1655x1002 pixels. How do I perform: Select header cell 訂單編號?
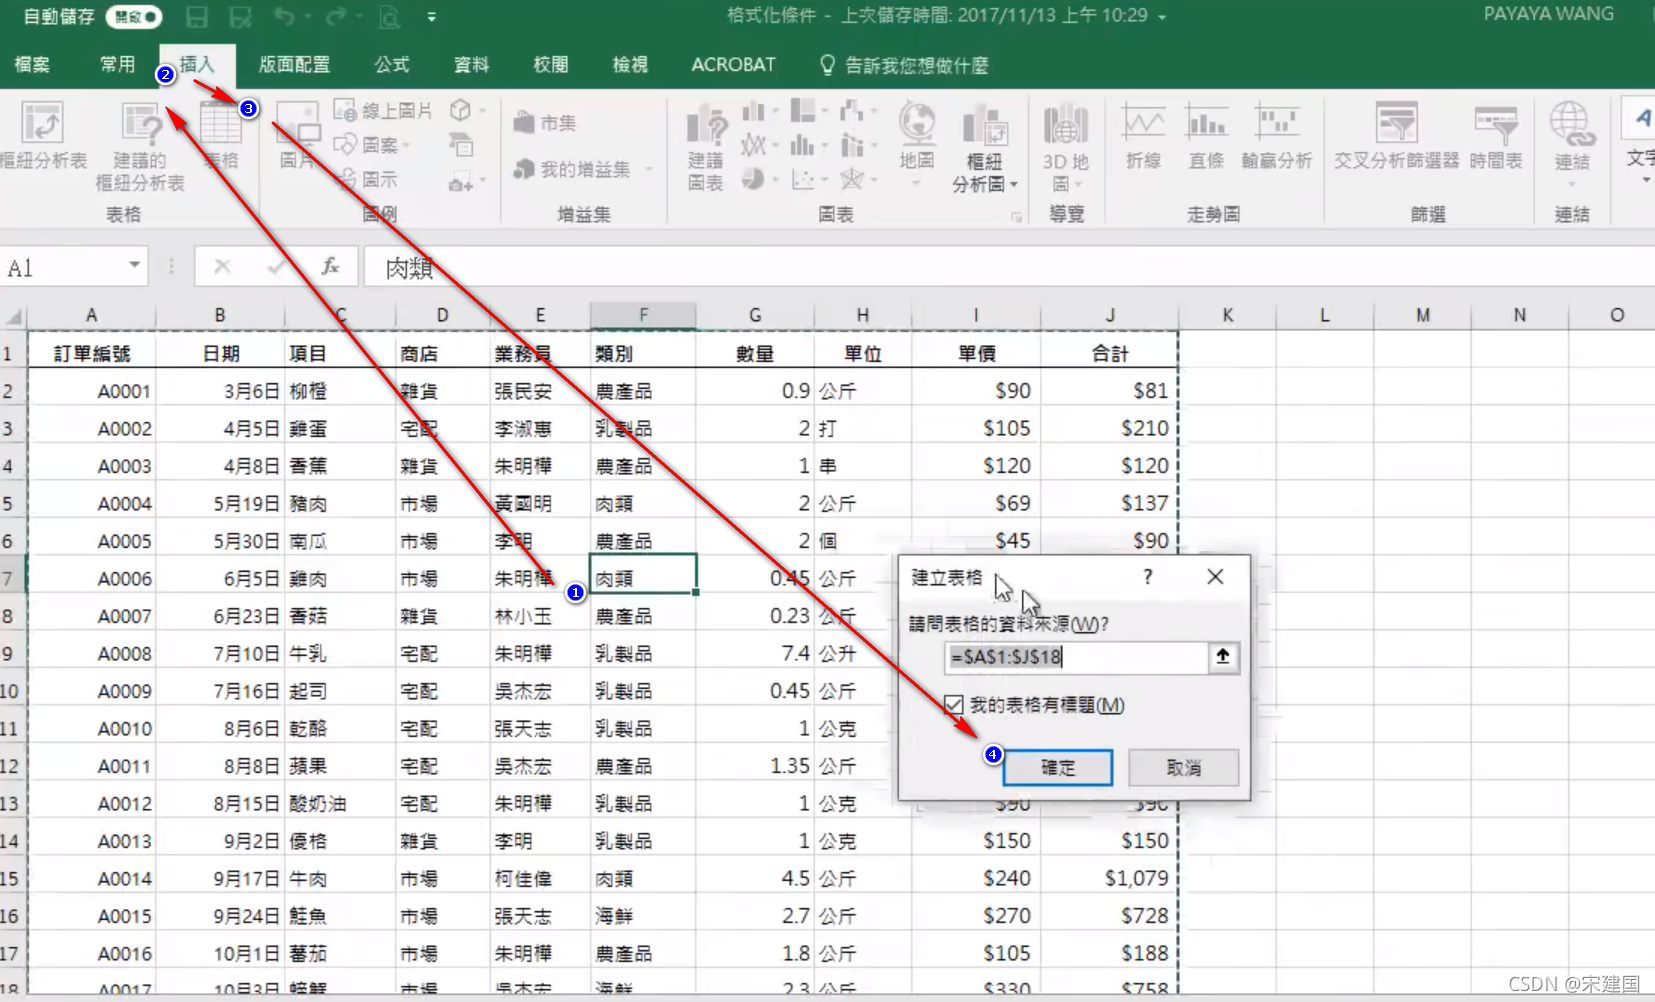click(x=92, y=353)
